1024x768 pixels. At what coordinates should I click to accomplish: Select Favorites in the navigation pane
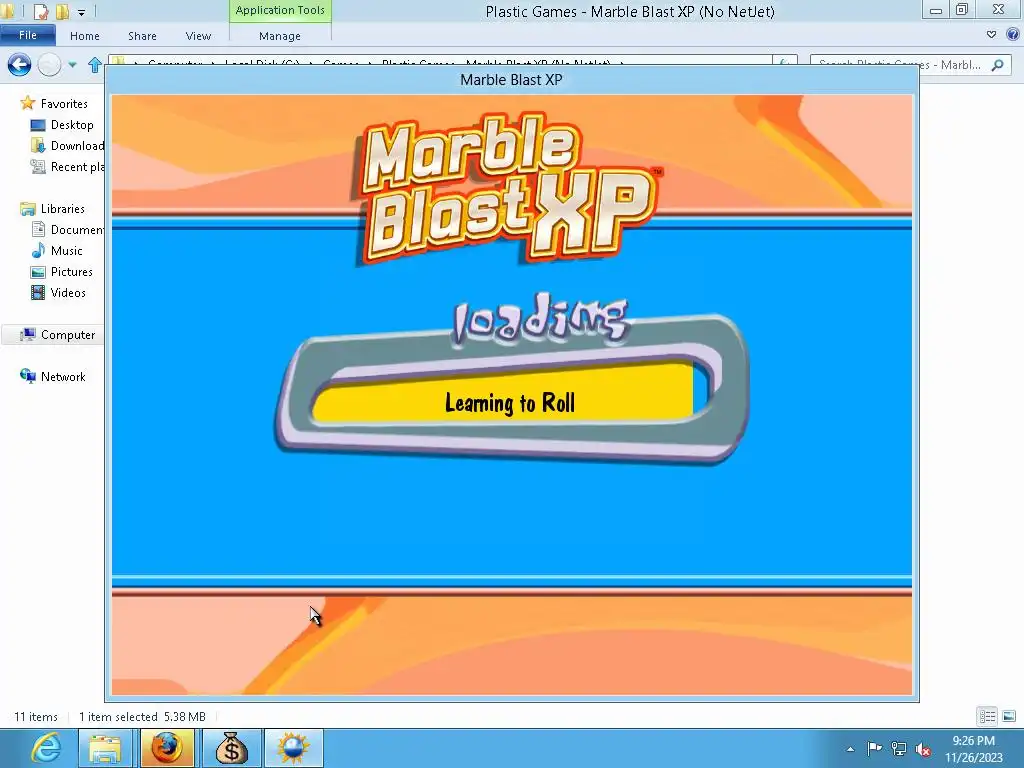coord(64,104)
